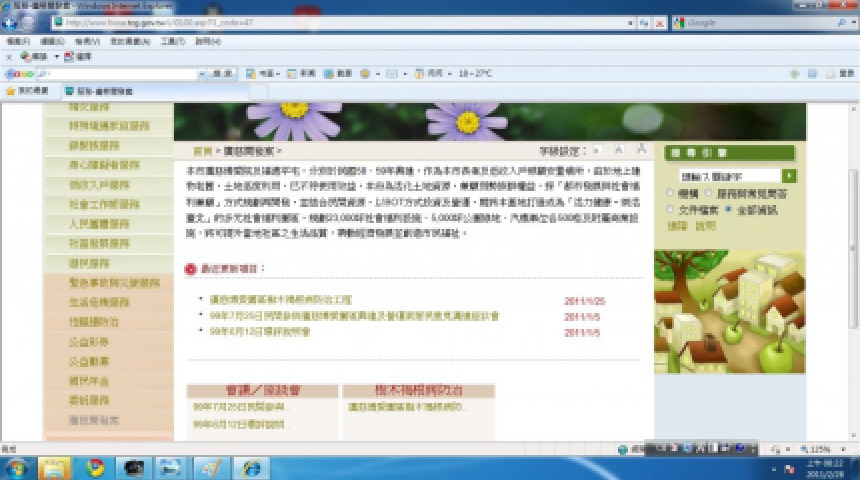Click the 首頁 breadcrumb link
Image resolution: width=860 pixels, height=480 pixels.
(x=201, y=152)
